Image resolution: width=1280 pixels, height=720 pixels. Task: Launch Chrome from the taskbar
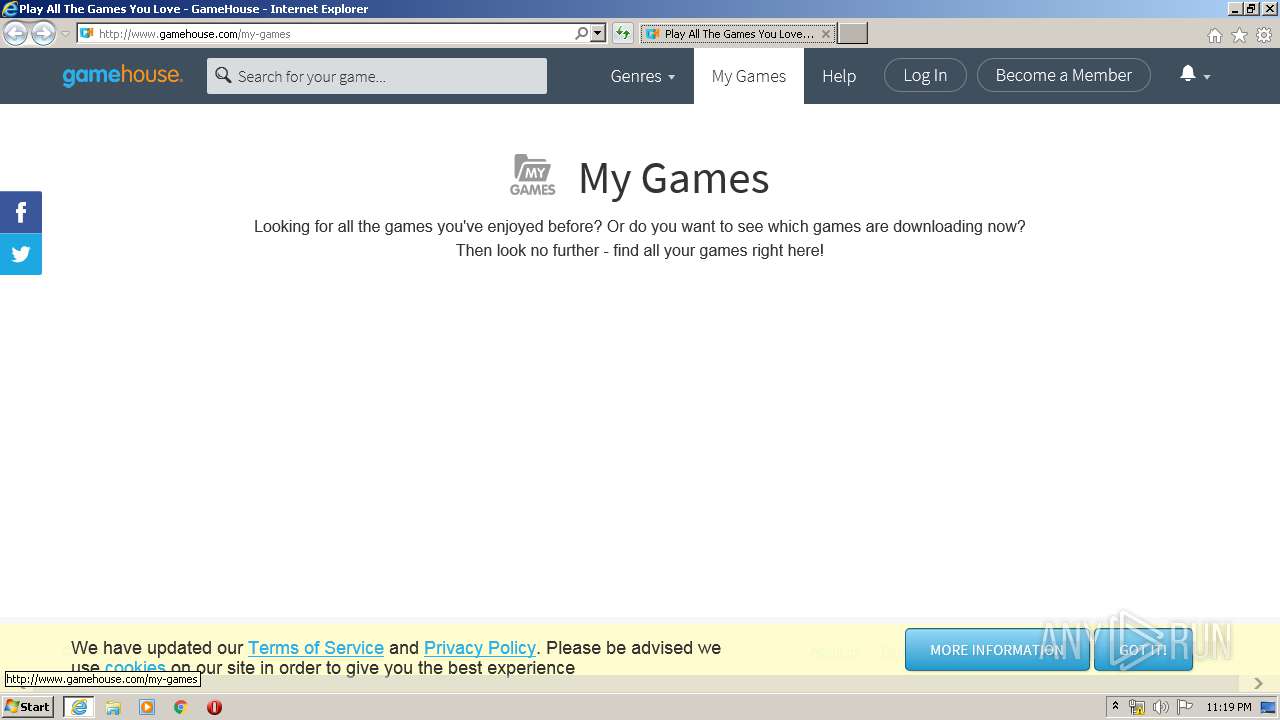pyautogui.click(x=181, y=707)
